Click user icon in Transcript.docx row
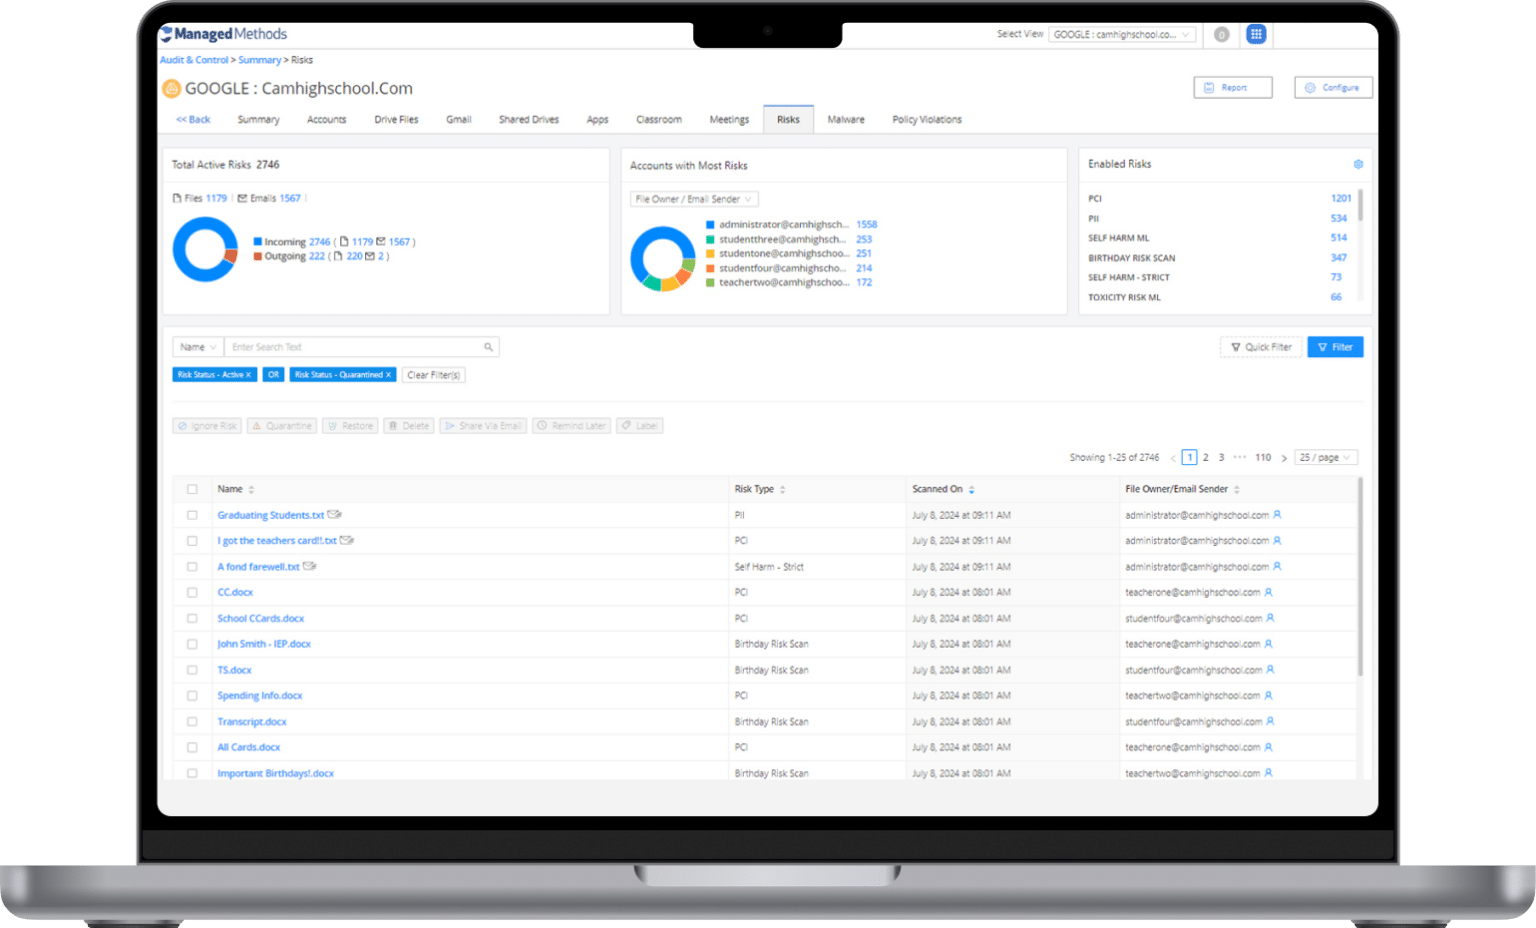The width and height of the screenshot is (1536, 928). point(1270,721)
